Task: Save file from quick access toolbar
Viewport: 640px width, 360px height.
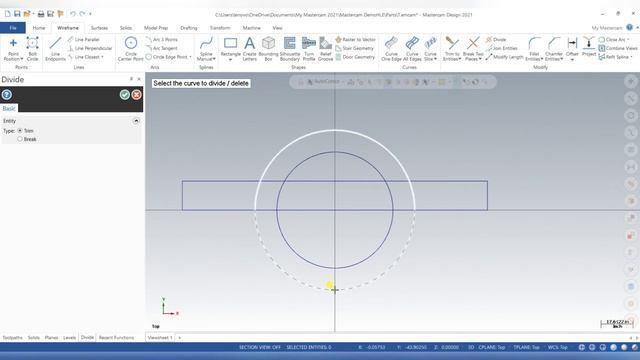Action: [17, 14]
